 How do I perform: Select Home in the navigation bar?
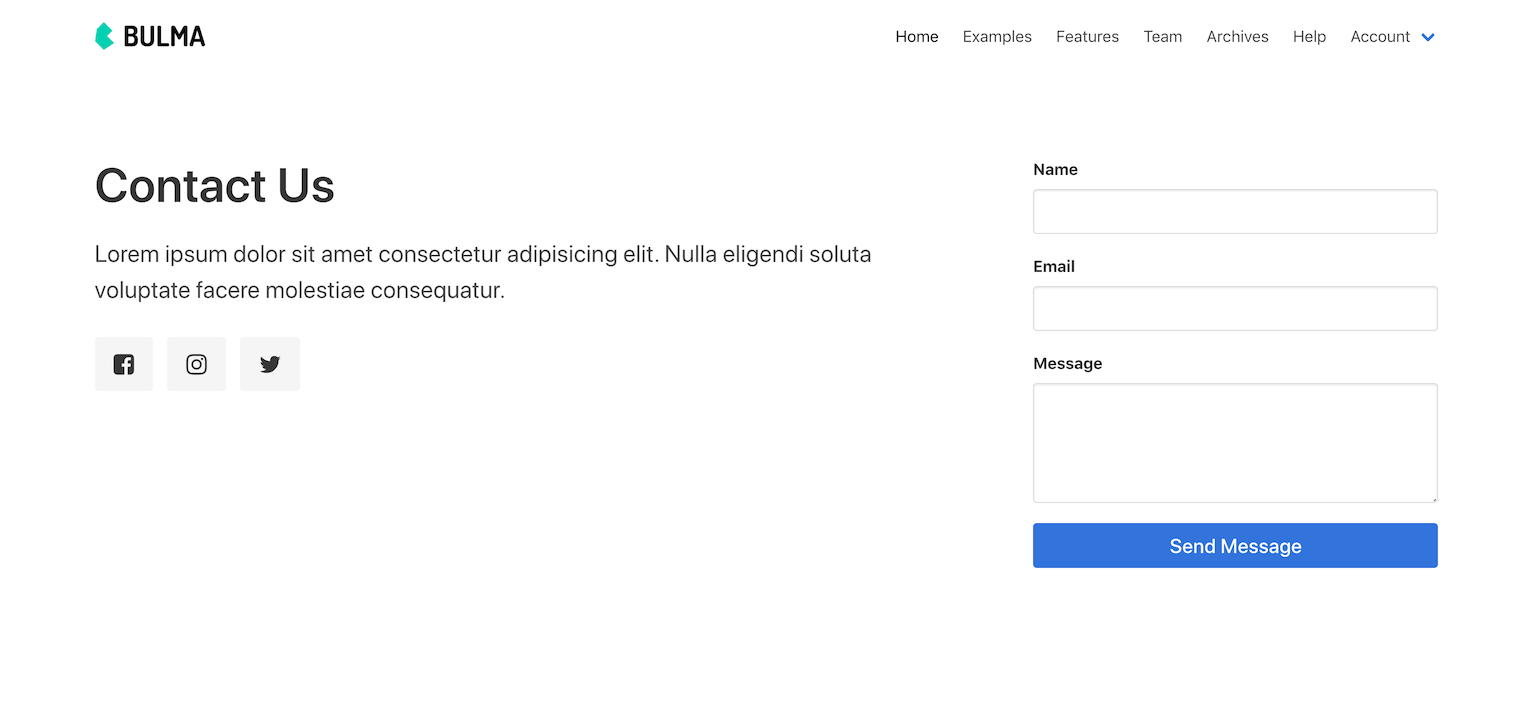click(917, 36)
